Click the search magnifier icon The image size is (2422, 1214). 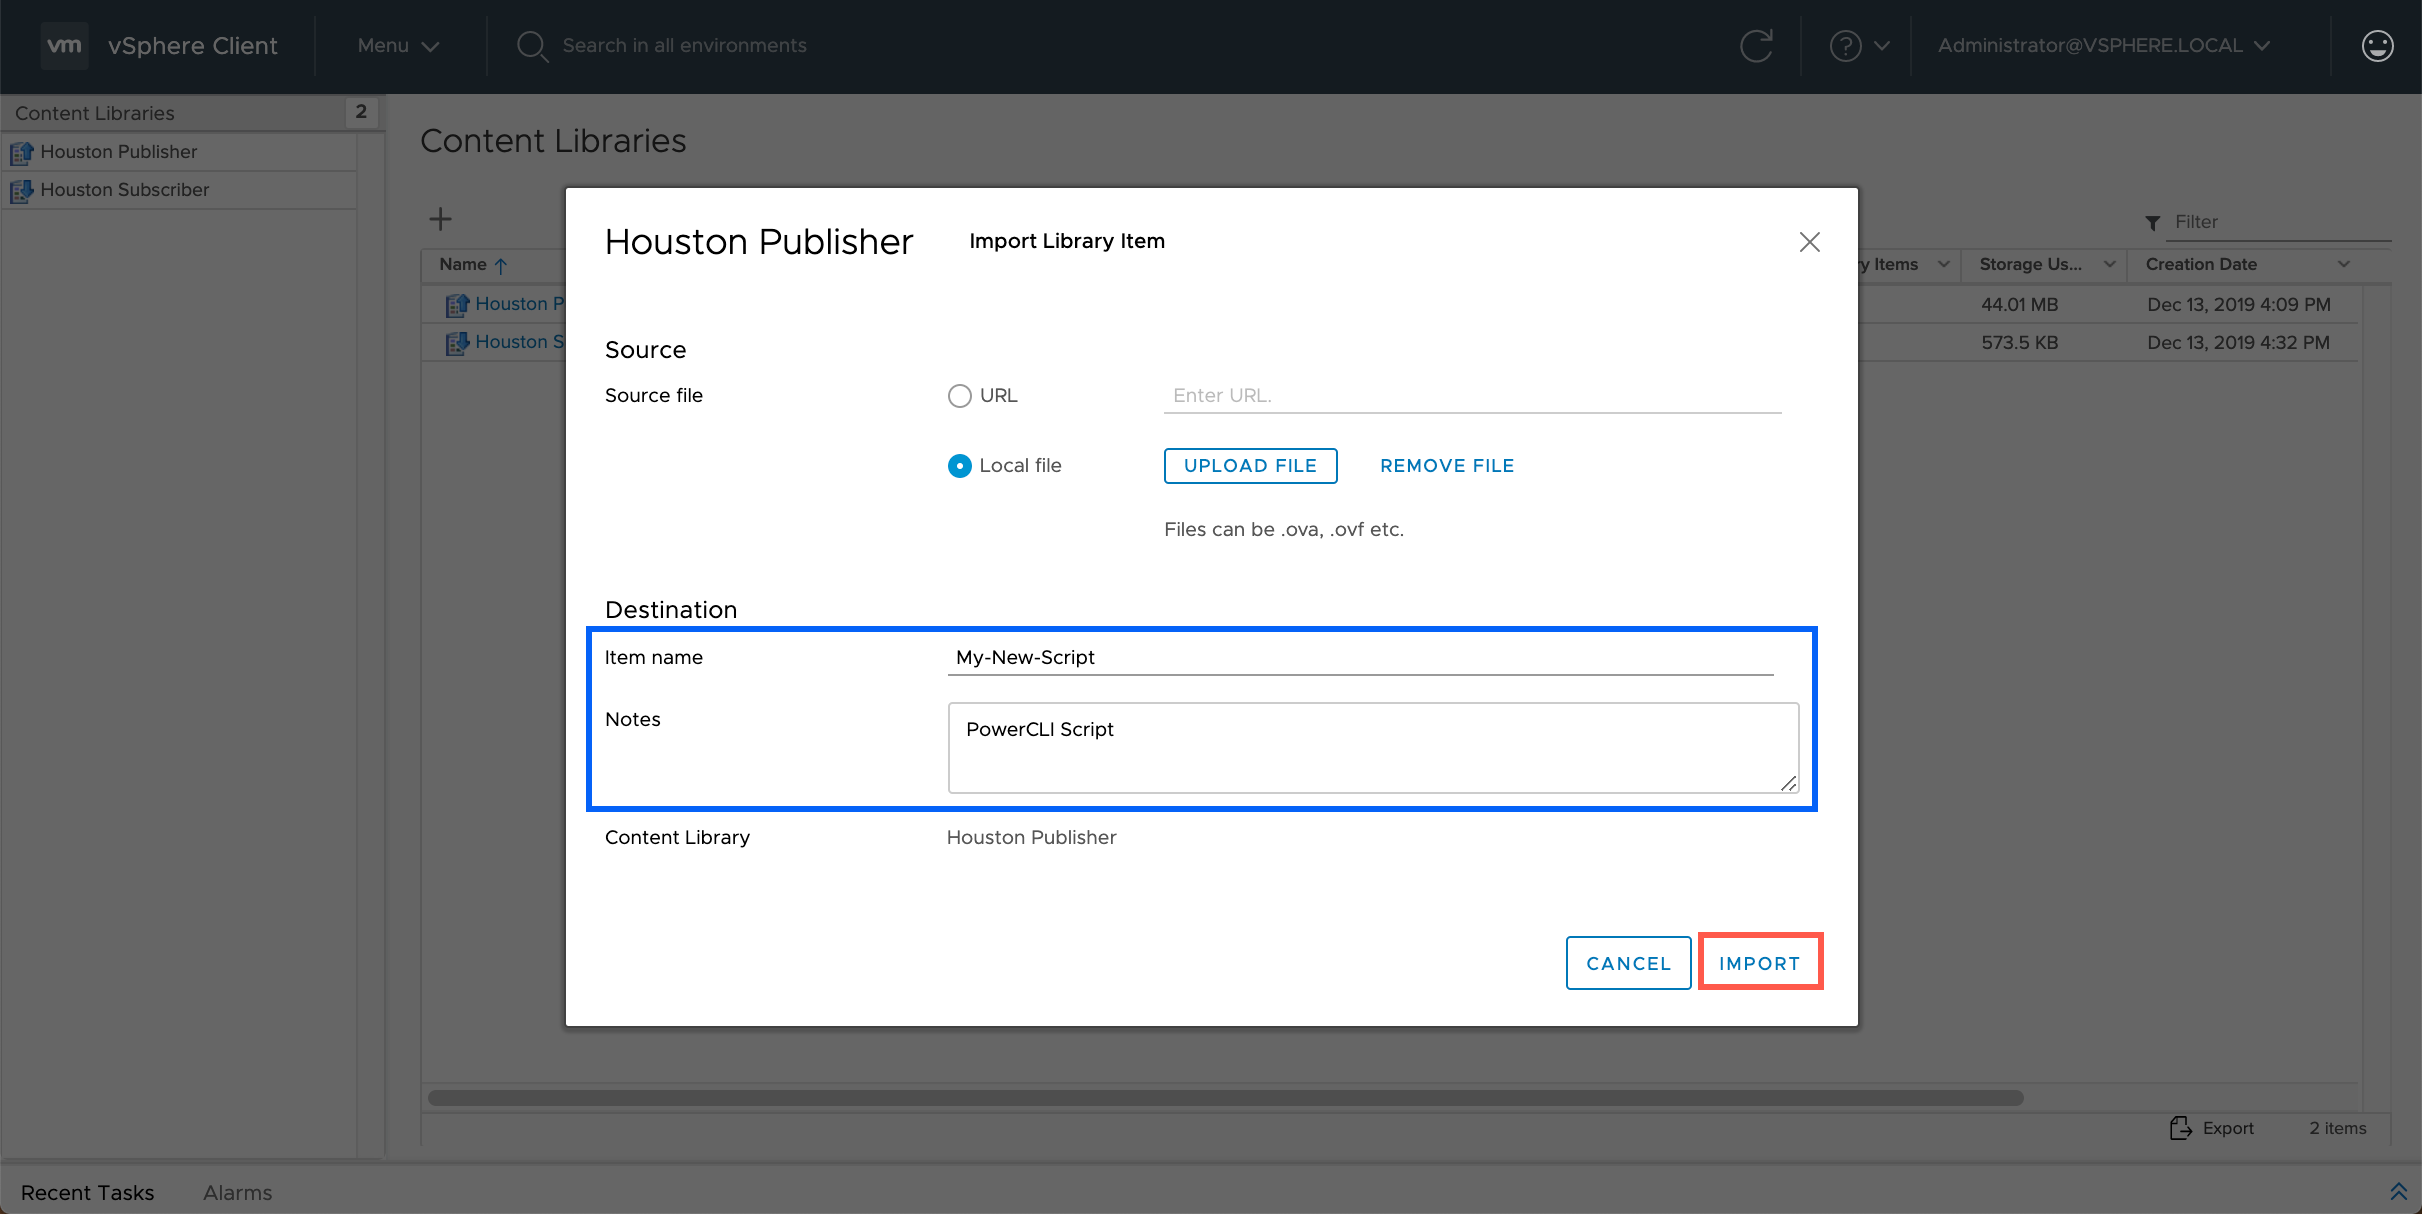[532, 46]
